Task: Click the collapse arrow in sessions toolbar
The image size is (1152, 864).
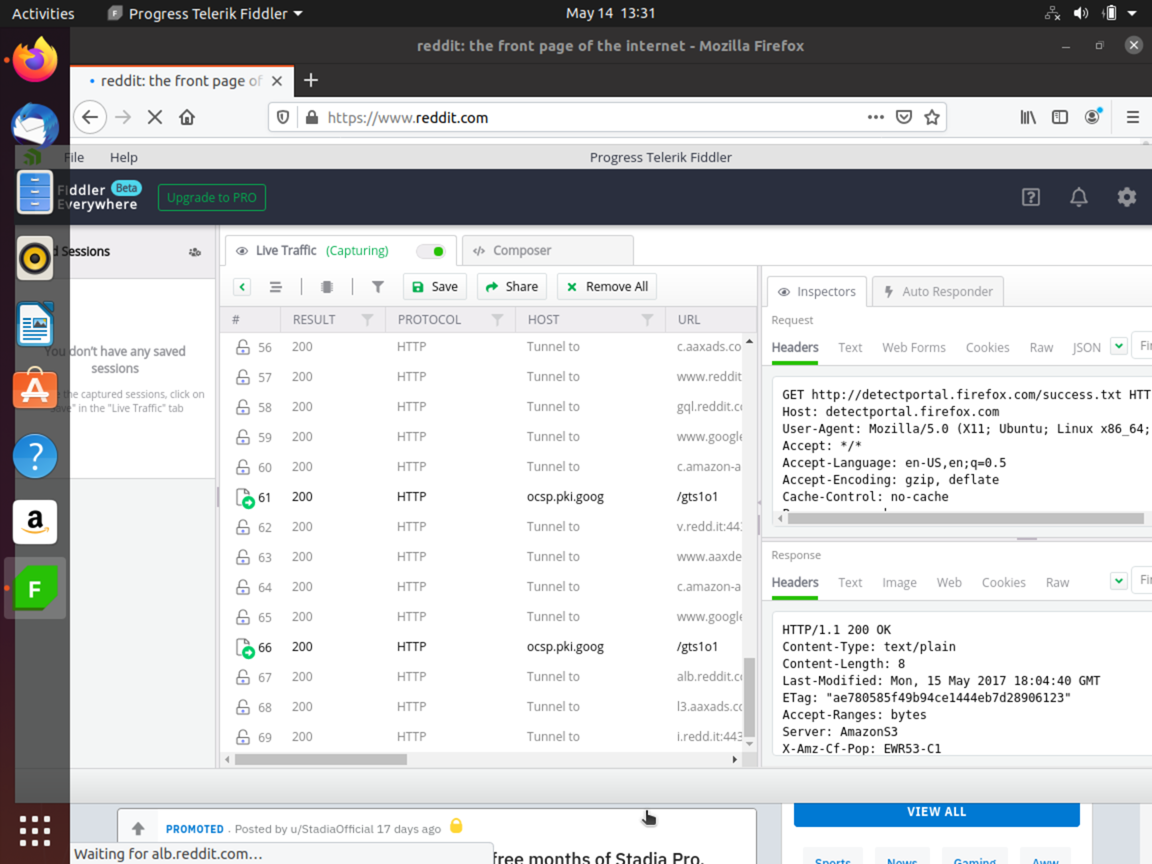Action: point(242,287)
